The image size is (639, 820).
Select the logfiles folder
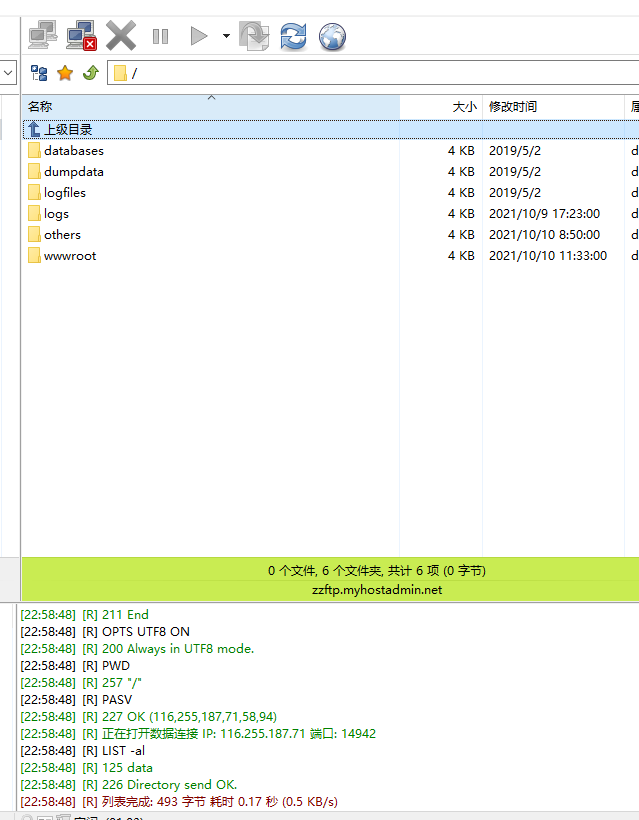[65, 193]
